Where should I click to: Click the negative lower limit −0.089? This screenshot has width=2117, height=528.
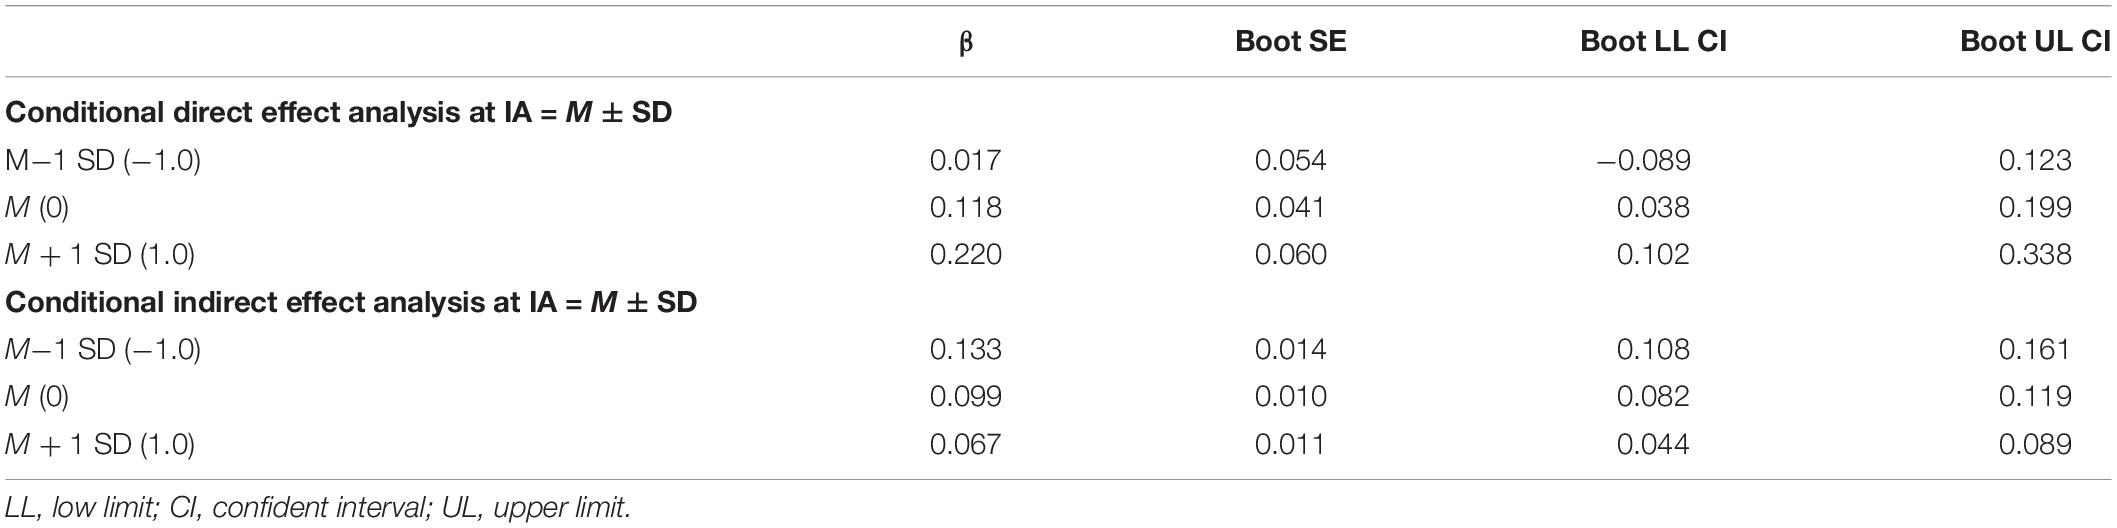[1643, 160]
